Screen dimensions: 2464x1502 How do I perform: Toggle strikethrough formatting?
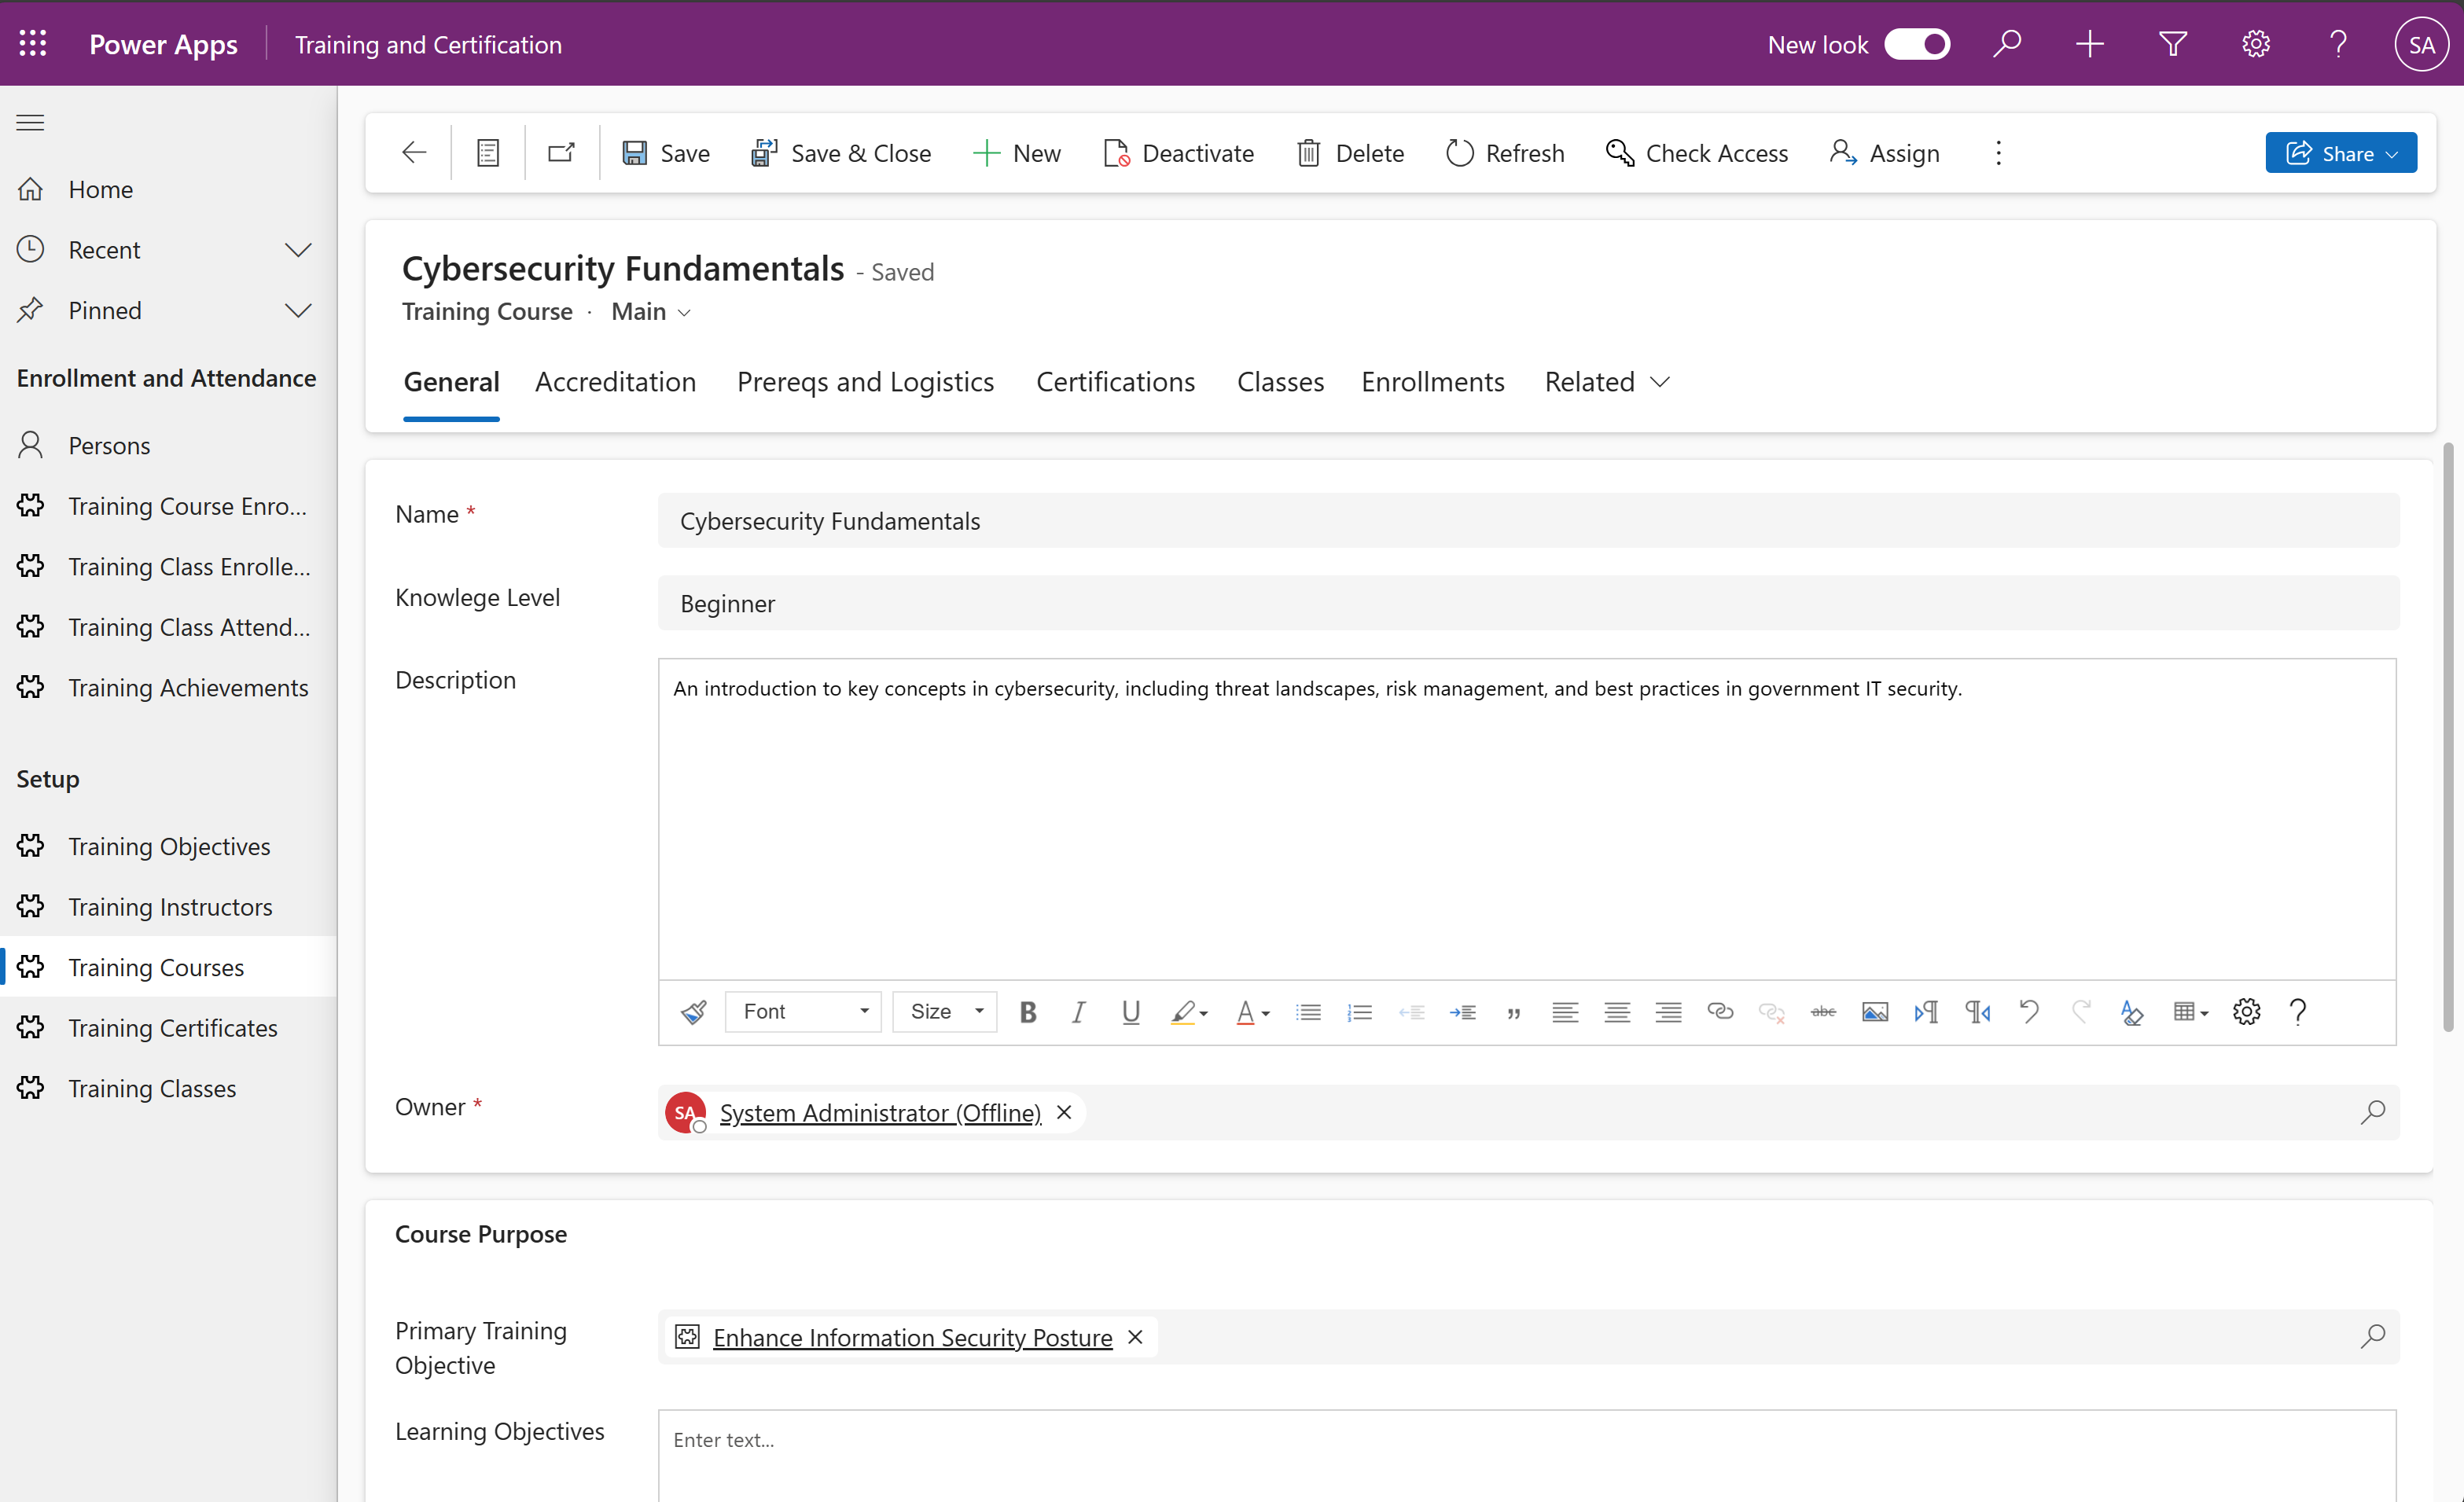tap(1823, 1012)
